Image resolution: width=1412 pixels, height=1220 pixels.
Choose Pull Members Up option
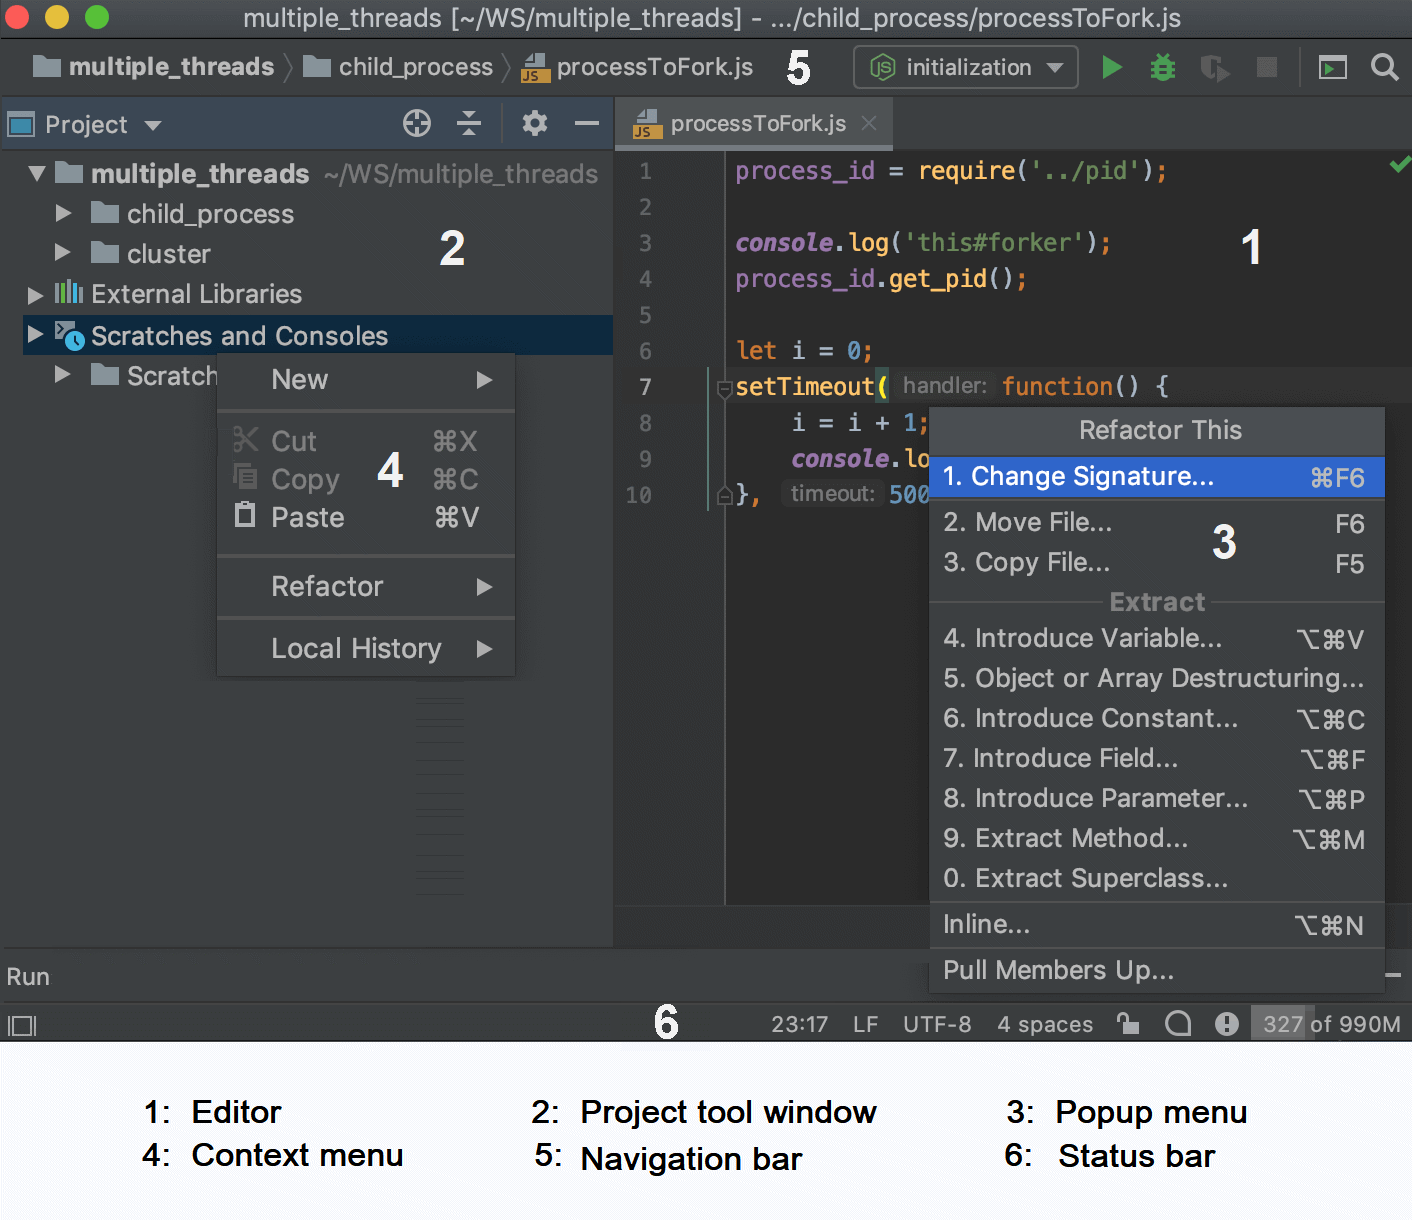coord(1157,971)
